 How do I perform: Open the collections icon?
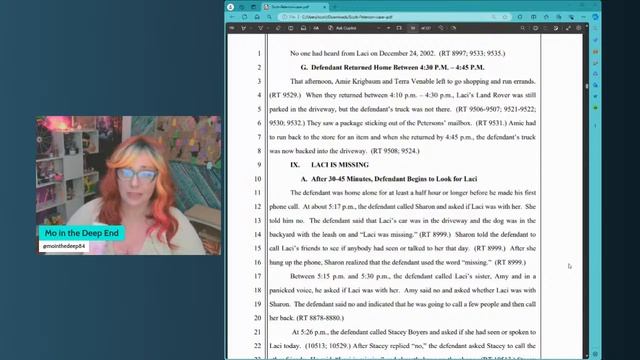(559, 17)
